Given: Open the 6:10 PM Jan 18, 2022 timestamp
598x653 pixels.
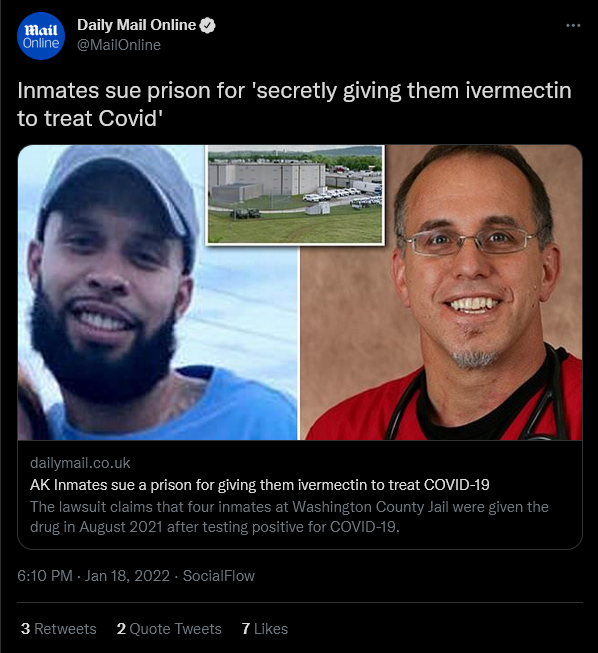Looking at the screenshot, I should pyautogui.click(x=93, y=576).
